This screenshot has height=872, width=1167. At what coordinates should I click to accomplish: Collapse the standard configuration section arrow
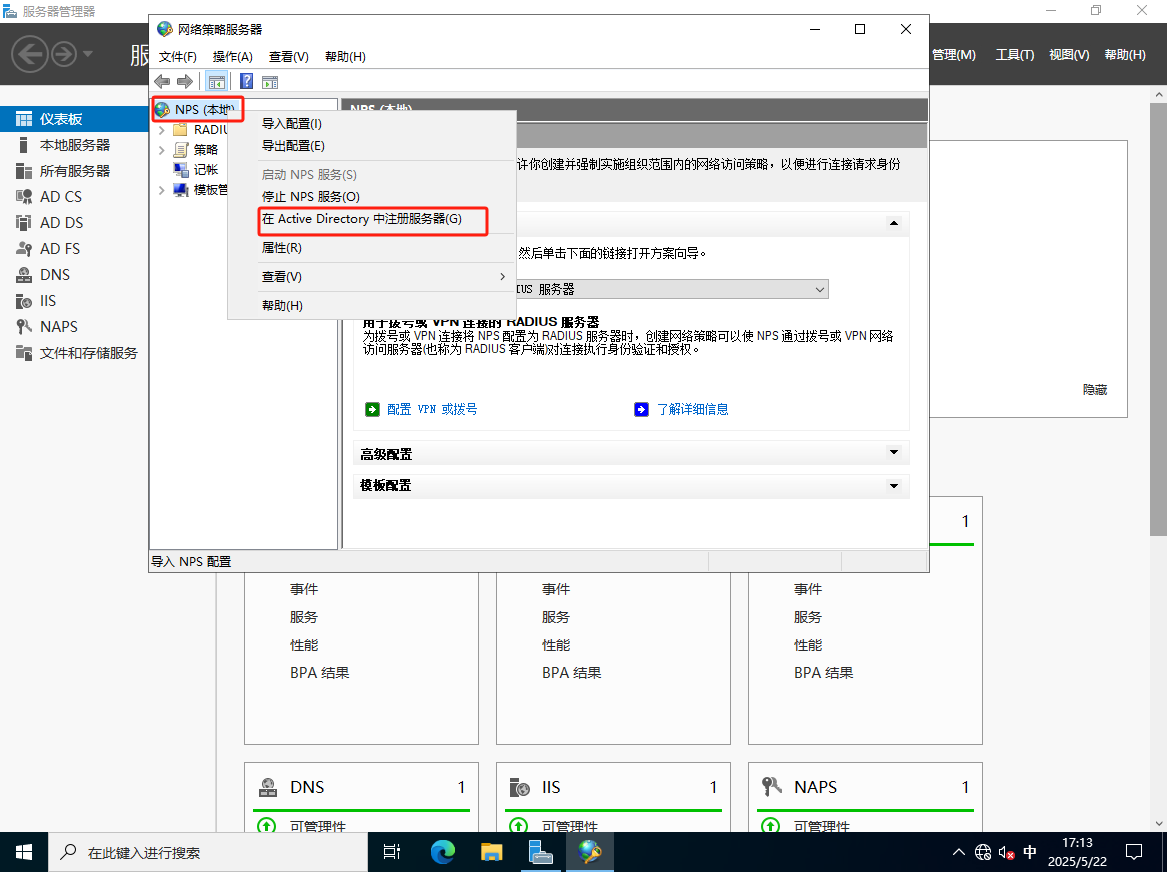point(894,223)
